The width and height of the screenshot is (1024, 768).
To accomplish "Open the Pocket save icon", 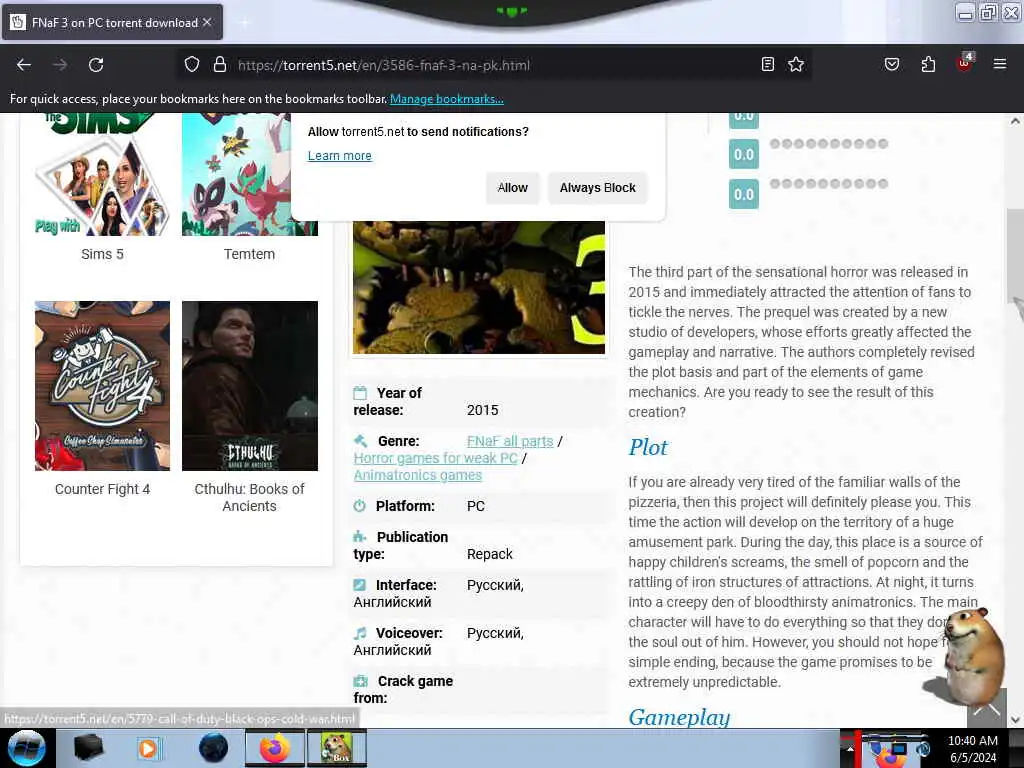I will tap(891, 64).
